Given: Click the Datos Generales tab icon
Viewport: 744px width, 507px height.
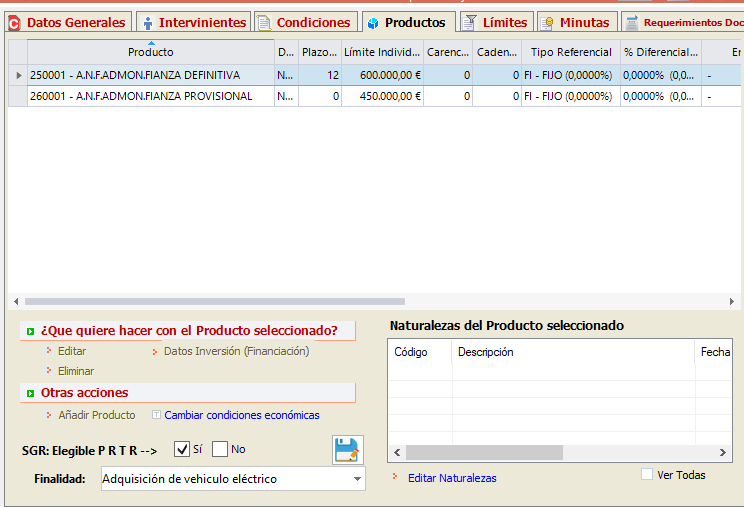Looking at the screenshot, I should coord(14,23).
